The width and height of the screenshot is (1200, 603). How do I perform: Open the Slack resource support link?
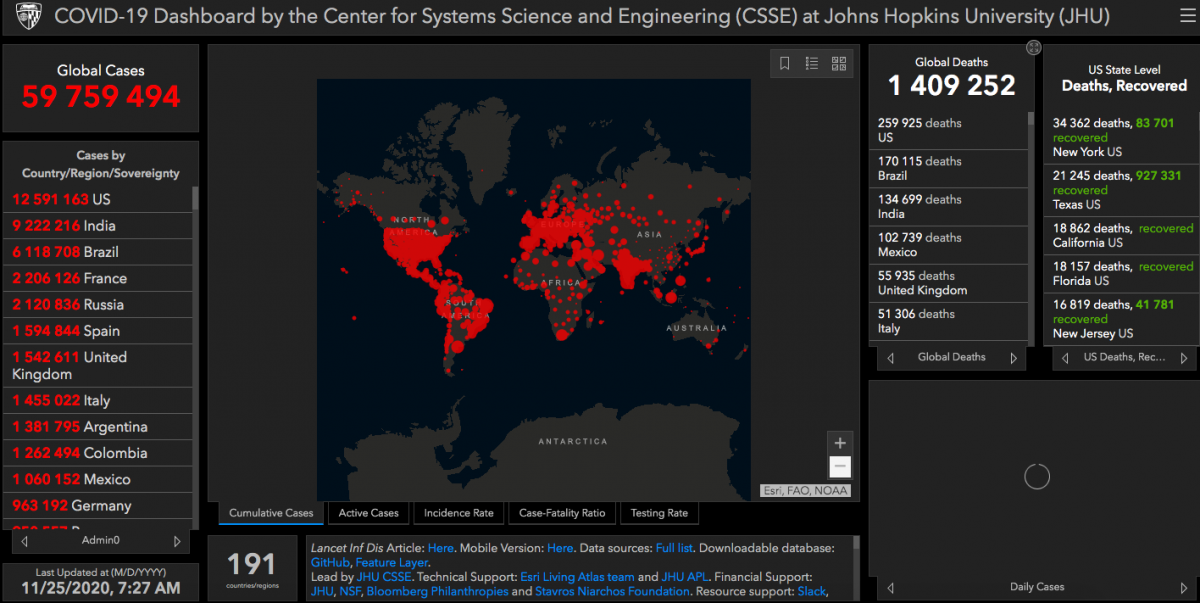[x=811, y=591]
